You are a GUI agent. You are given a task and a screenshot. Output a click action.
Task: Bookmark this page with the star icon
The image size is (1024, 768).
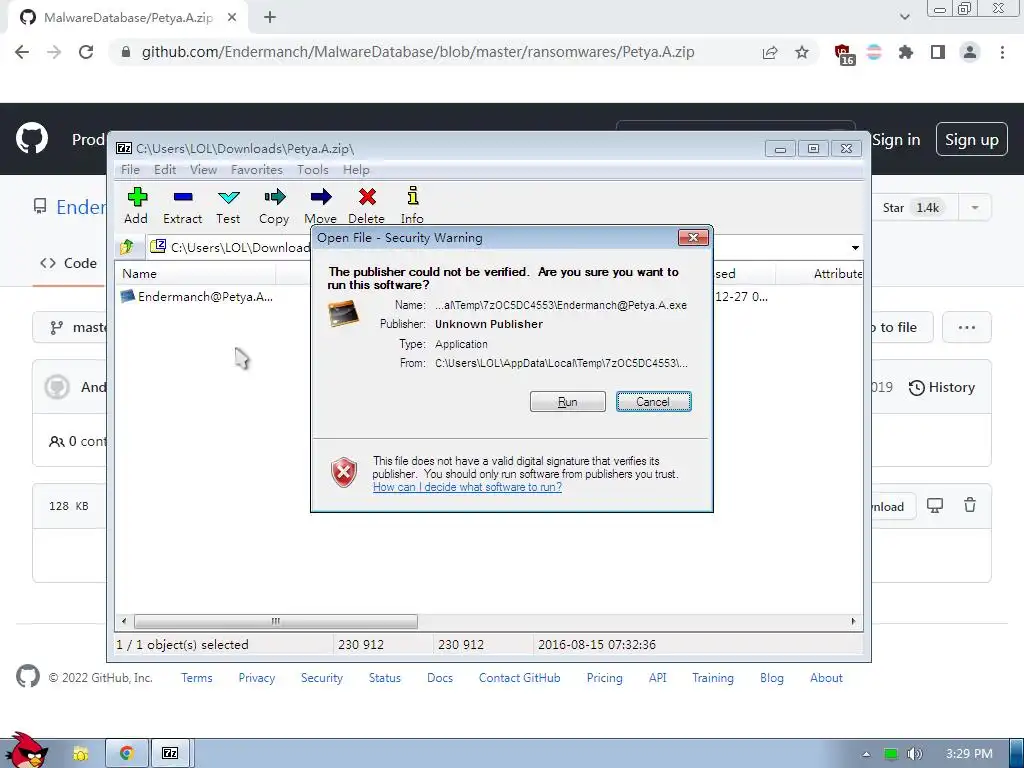click(802, 52)
